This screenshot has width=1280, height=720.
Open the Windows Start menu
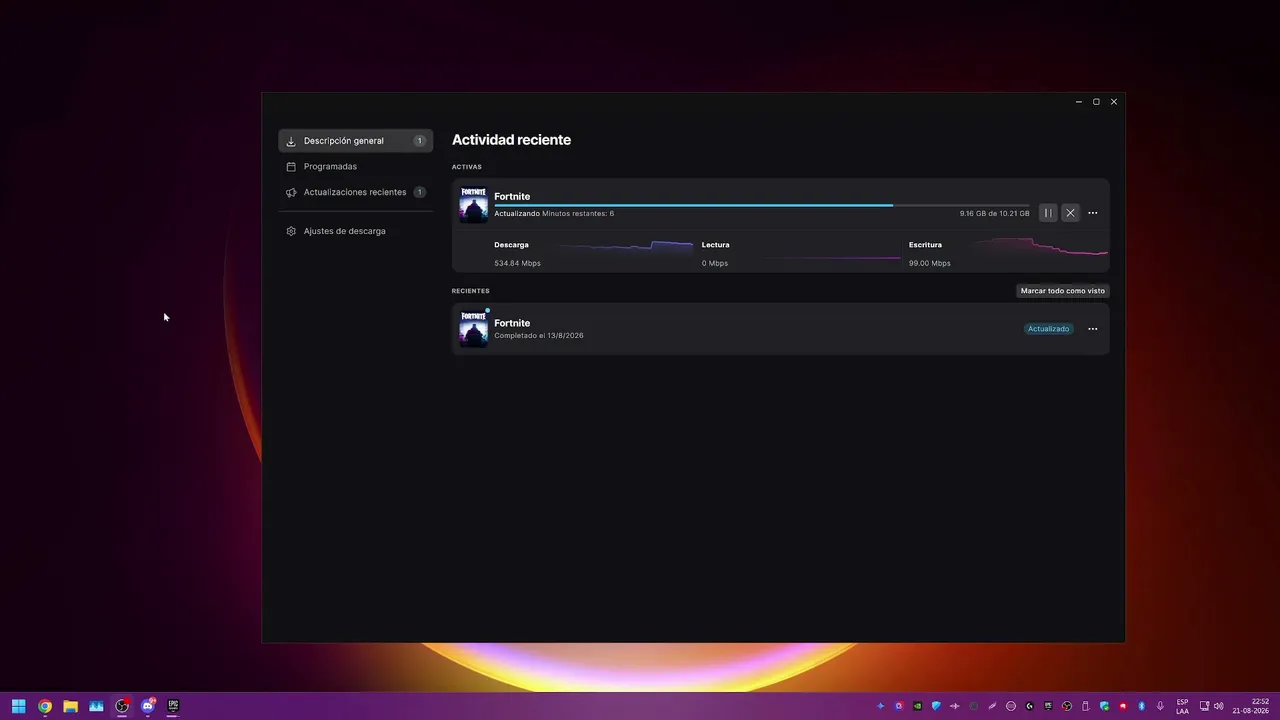click(19, 706)
